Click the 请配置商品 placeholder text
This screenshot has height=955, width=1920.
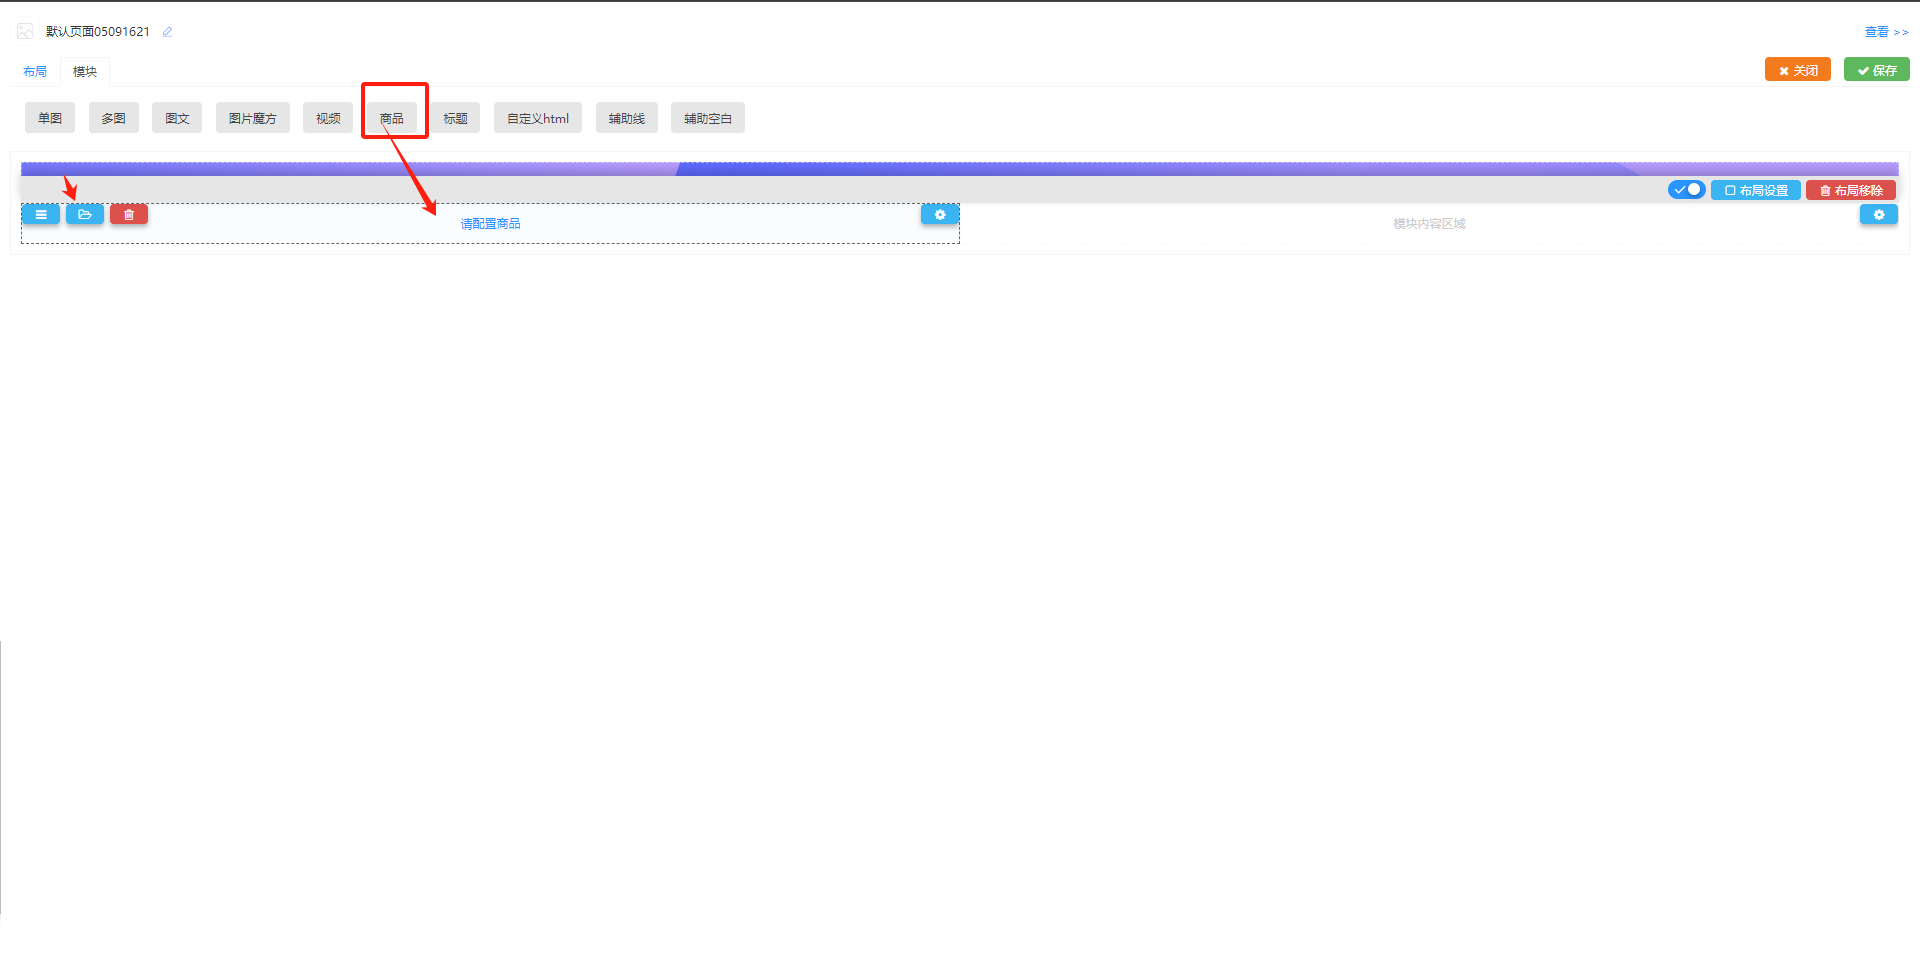(x=490, y=224)
